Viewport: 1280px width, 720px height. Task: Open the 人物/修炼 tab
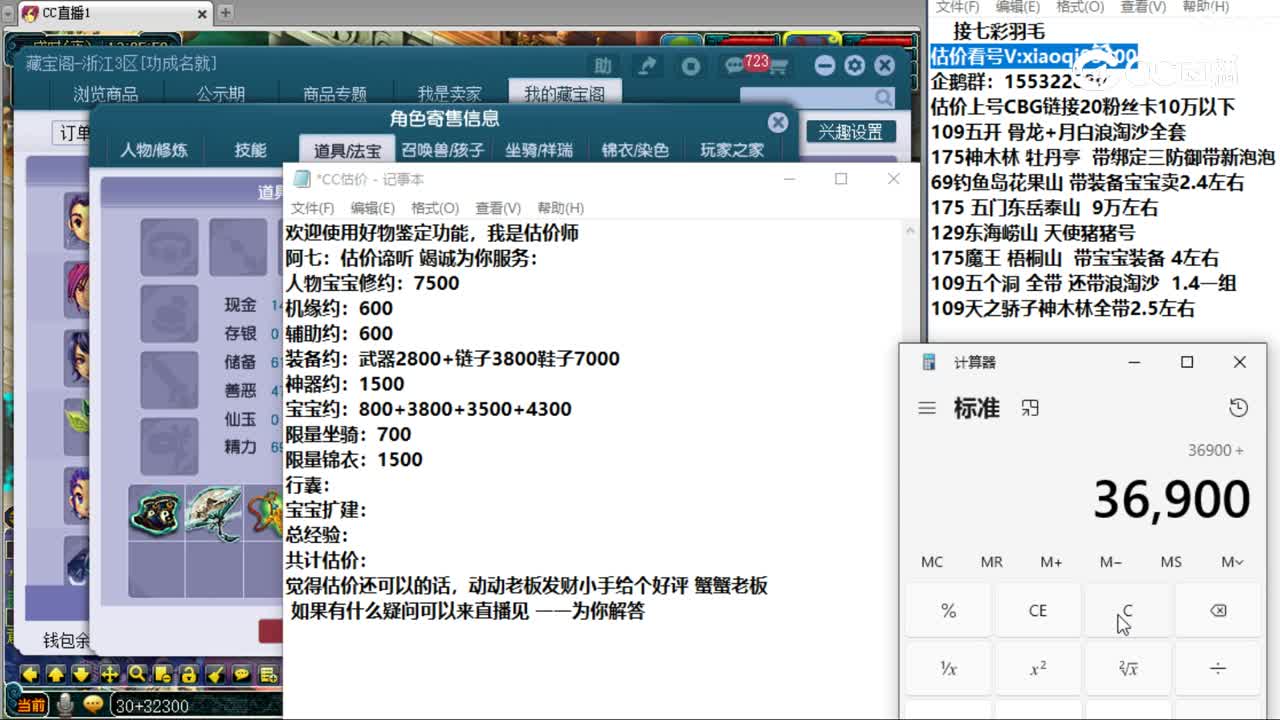[153, 150]
